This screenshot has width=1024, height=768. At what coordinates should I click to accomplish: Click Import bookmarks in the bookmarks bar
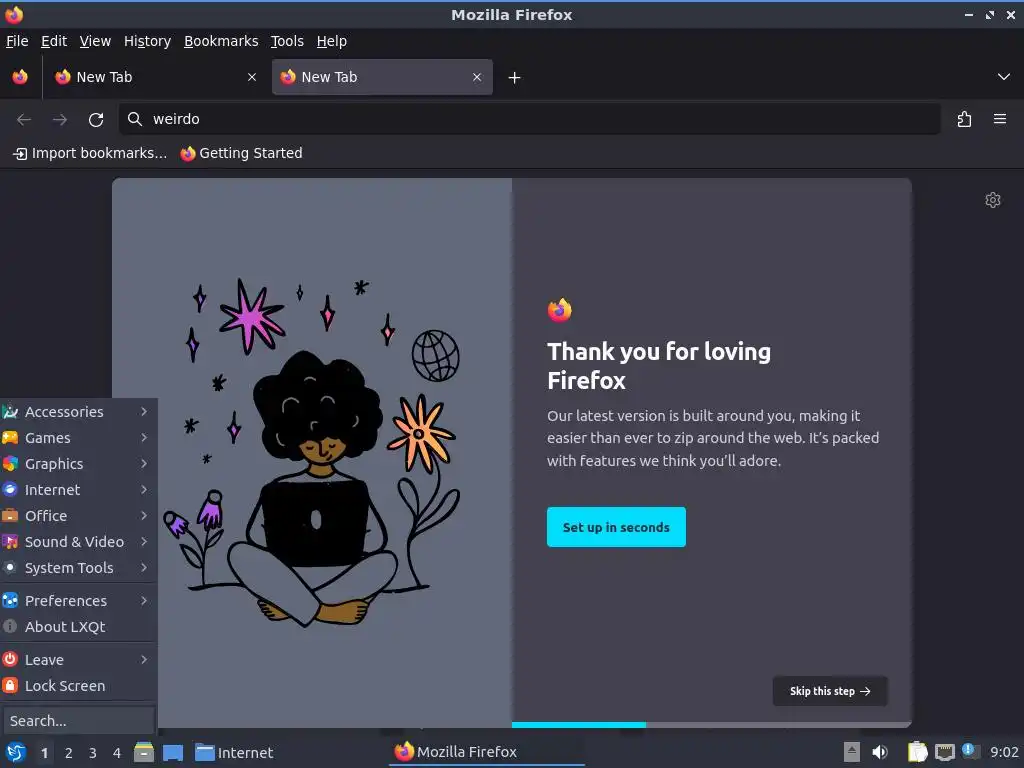(90, 153)
